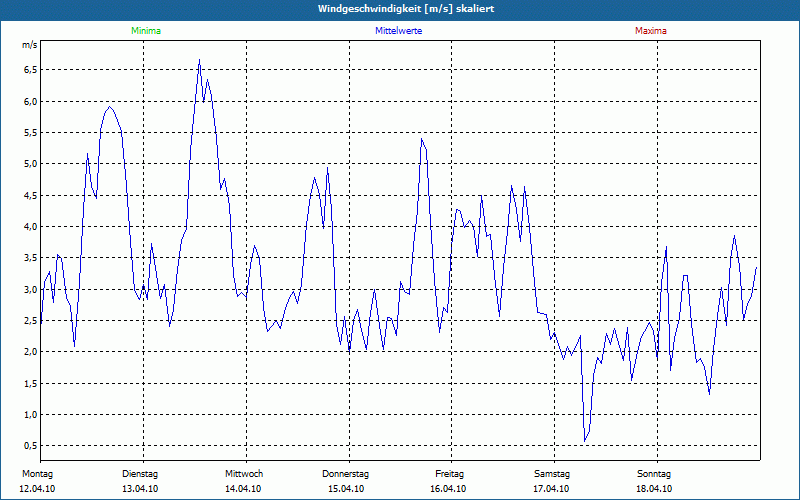Click the 4,5 y-axis value
Image resolution: width=800 pixels, height=500 pixels.
click(30, 195)
